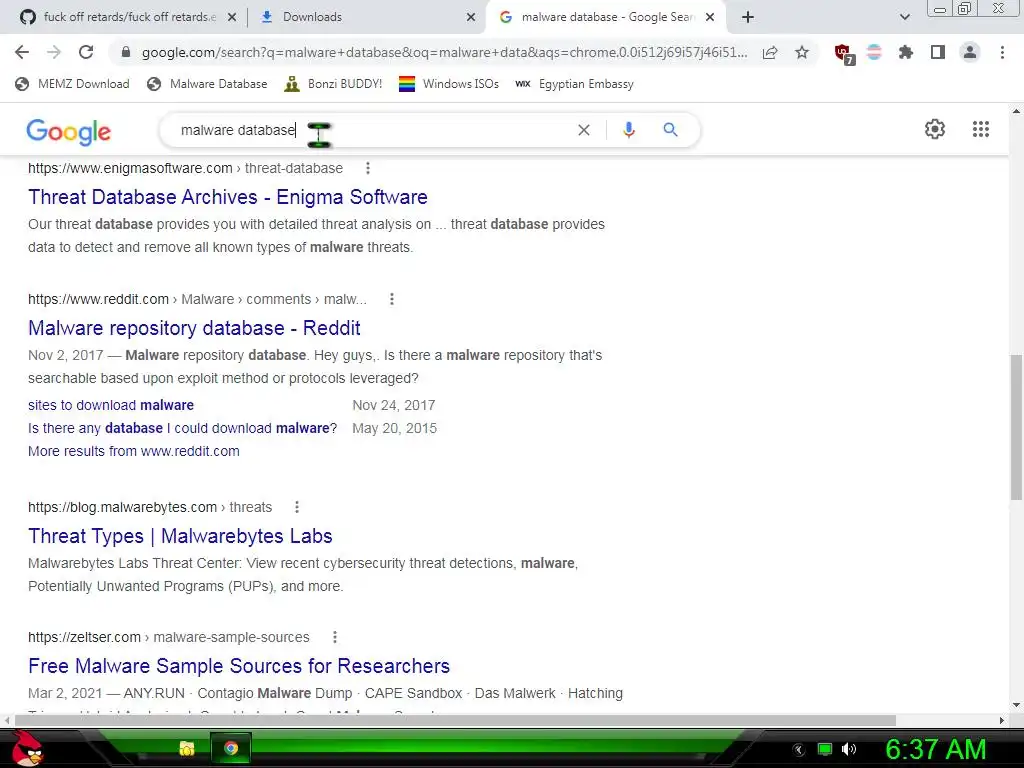Viewport: 1024px width, 768px height.
Task: Open 'sites to download malware' sublink
Action: click(x=111, y=405)
